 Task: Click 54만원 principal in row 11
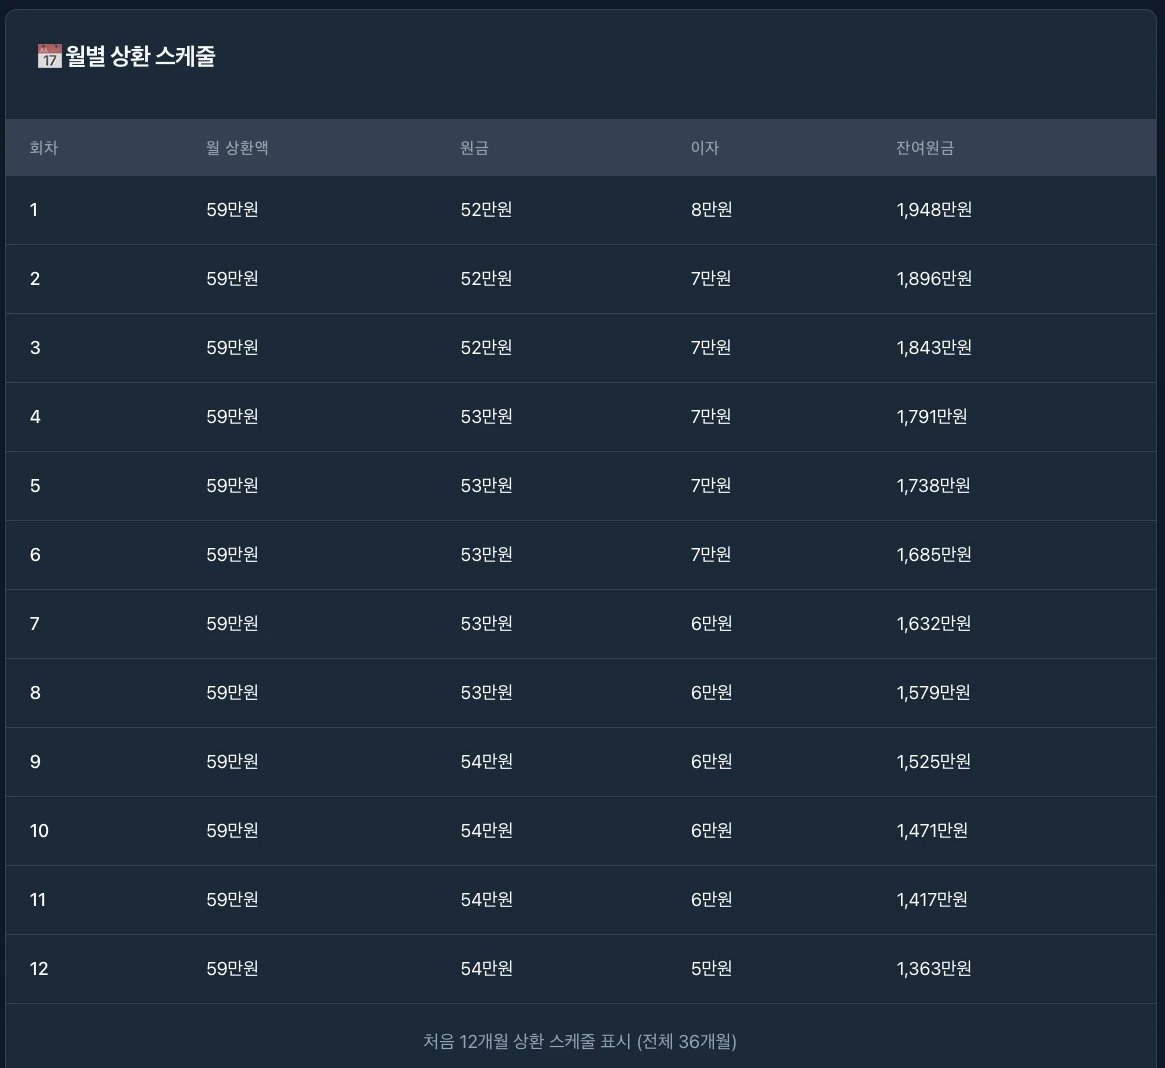coord(486,900)
